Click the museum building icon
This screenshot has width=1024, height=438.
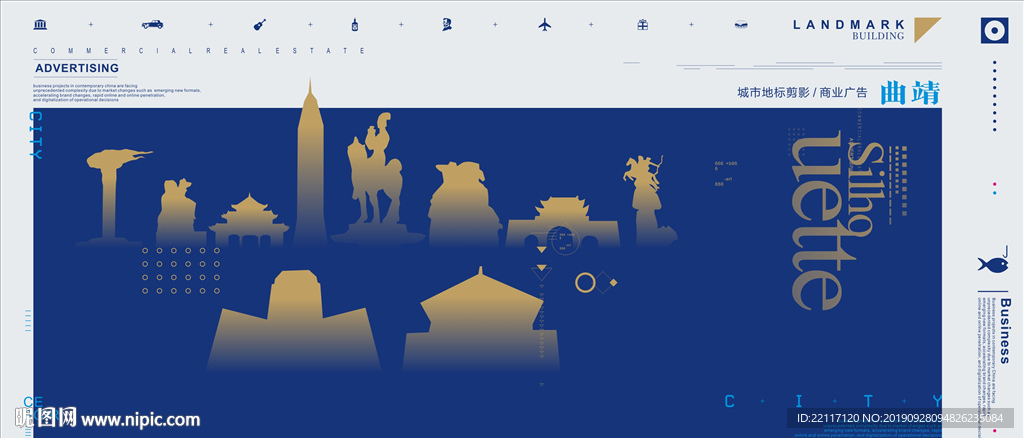tap(40, 25)
